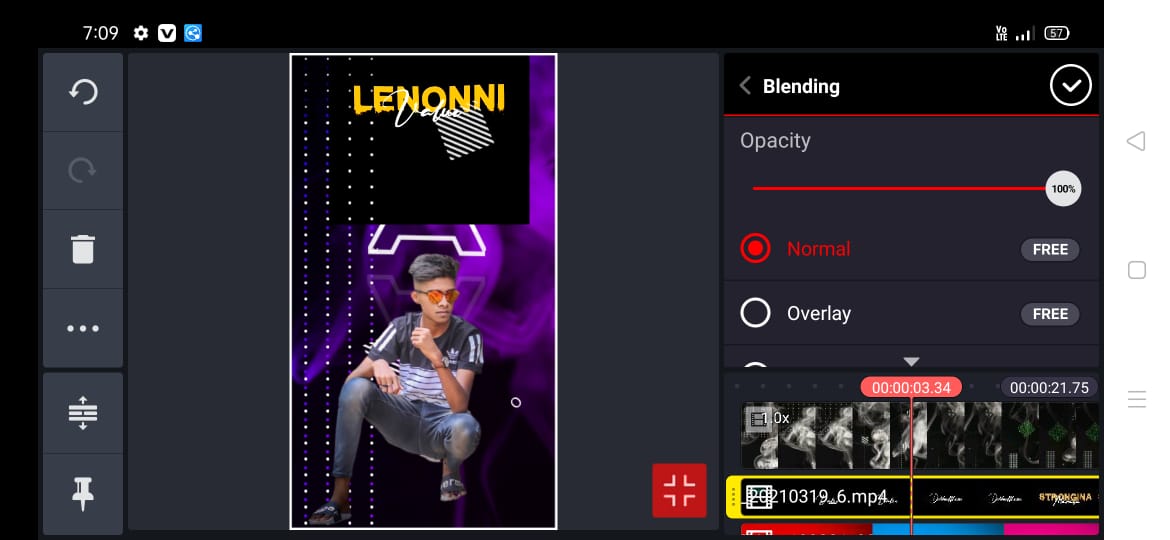Image resolution: width=1170 pixels, height=540 pixels.
Task: Open the 1.0x speed clip on main track
Action: pos(769,418)
